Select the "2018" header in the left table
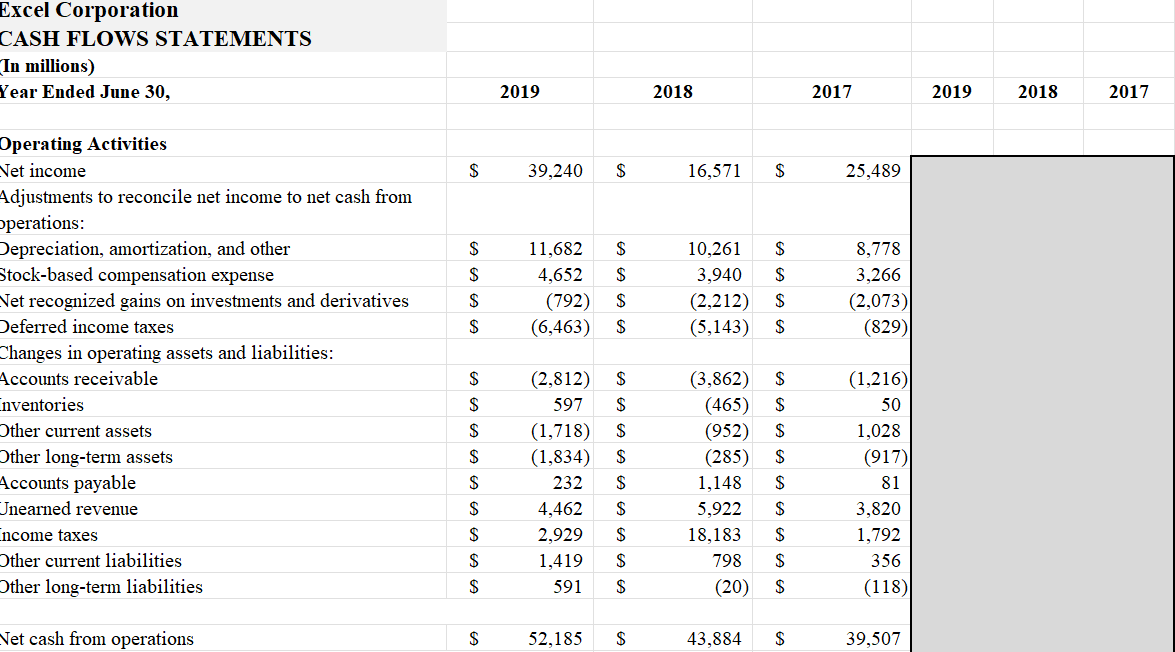1175x652 pixels. tap(672, 91)
